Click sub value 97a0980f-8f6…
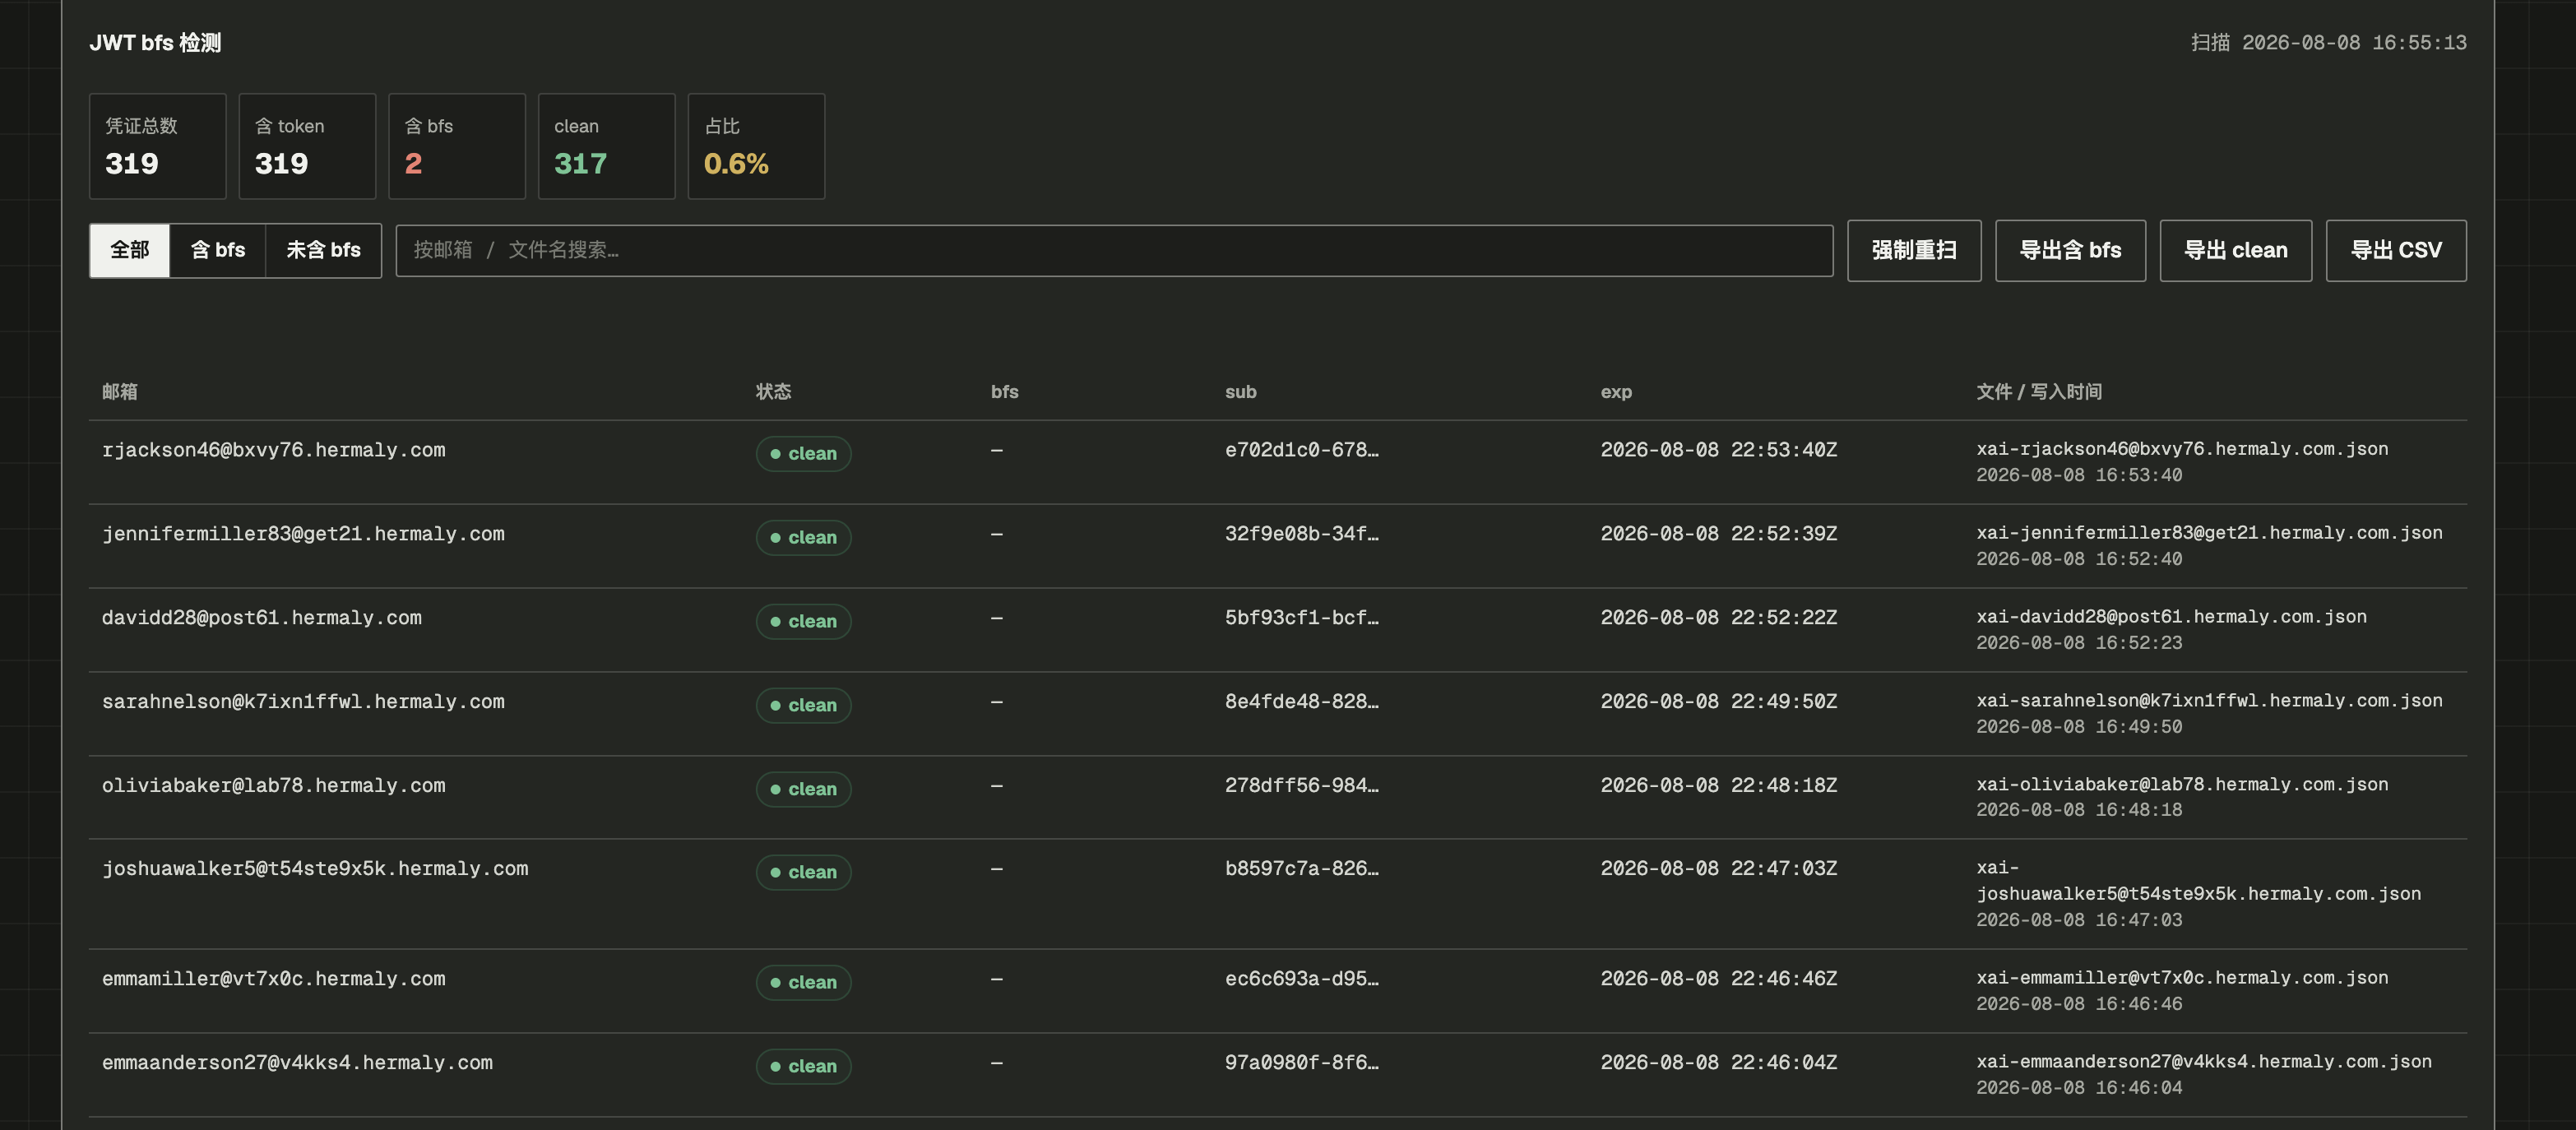Image resolution: width=2576 pixels, height=1130 pixels. [x=1301, y=1063]
